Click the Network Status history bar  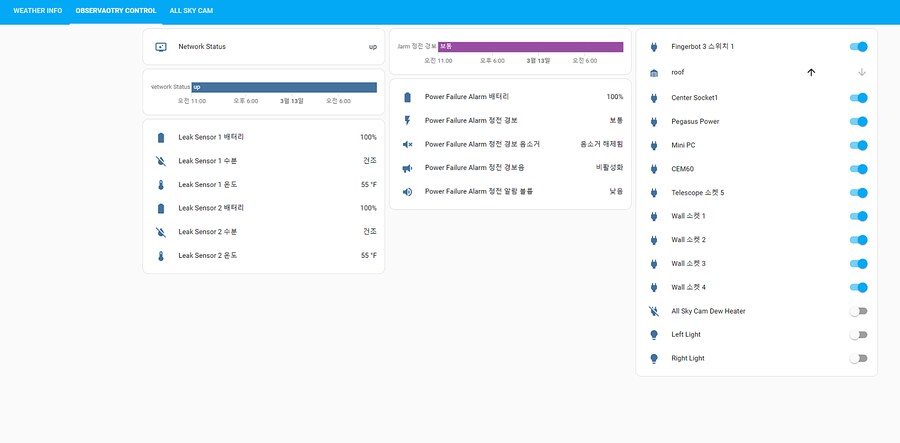(283, 87)
